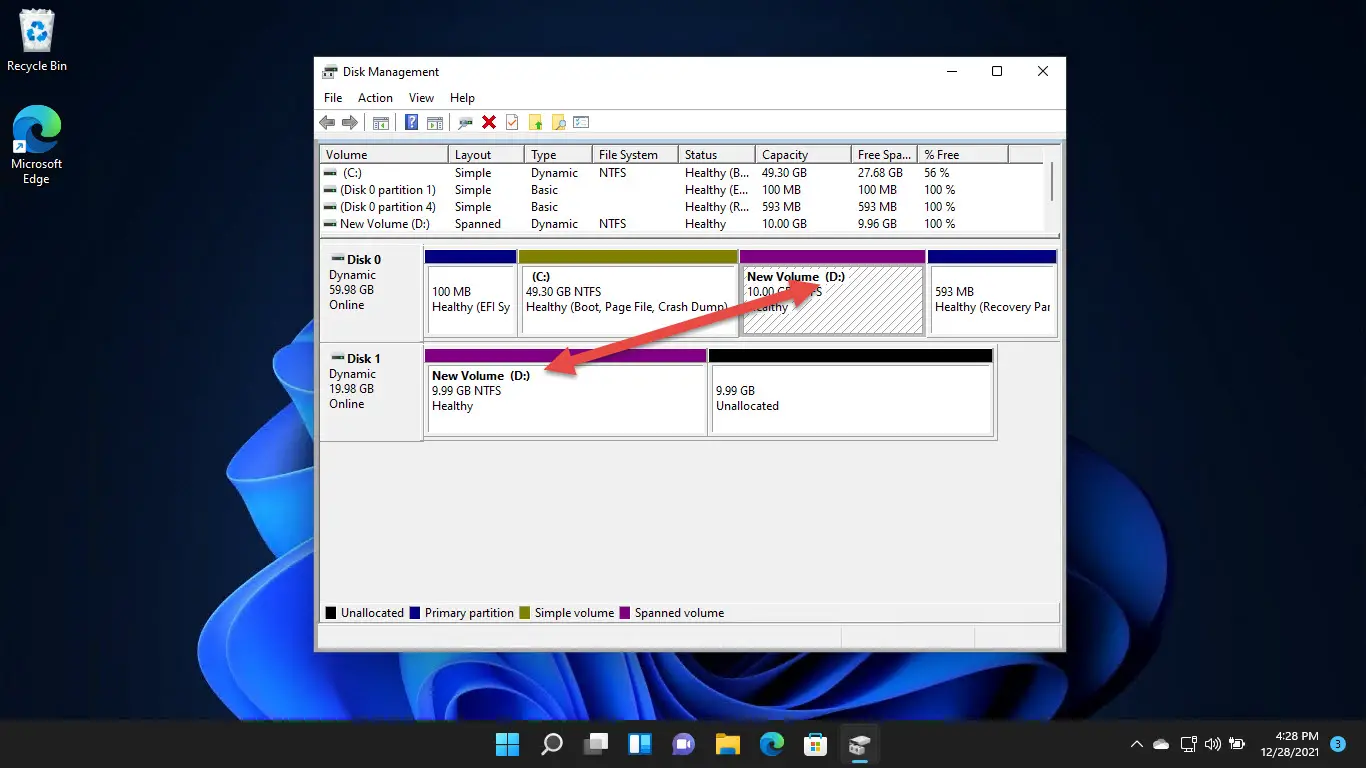Click the checklist view settings toolbar icon

(x=582, y=122)
